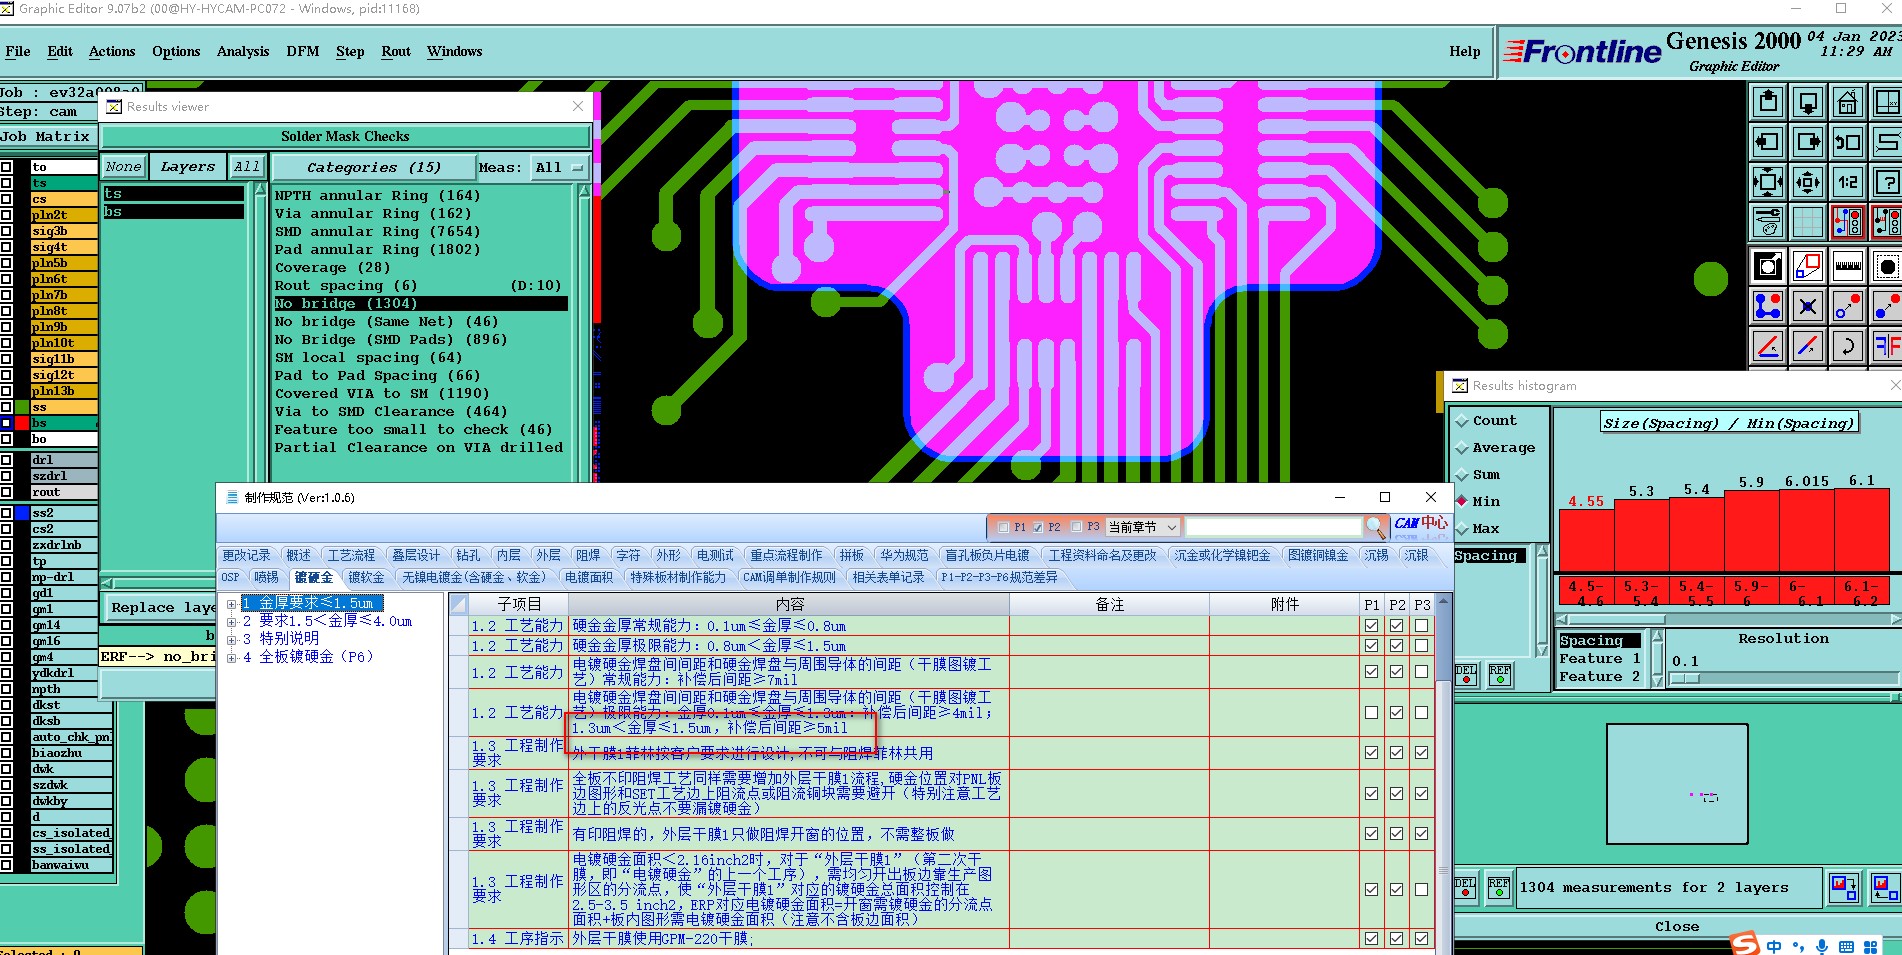Expand tree node '1 金厚要求≤1.5um'
Image resolution: width=1902 pixels, height=955 pixels.
[232, 604]
